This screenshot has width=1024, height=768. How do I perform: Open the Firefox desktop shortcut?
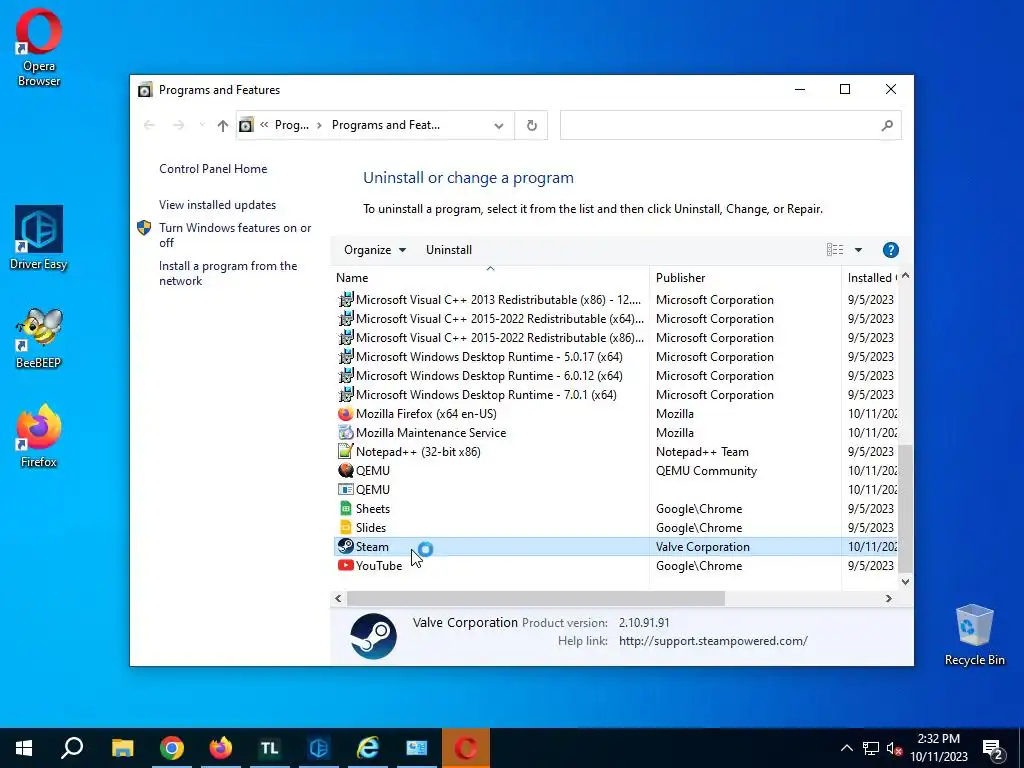(x=39, y=436)
